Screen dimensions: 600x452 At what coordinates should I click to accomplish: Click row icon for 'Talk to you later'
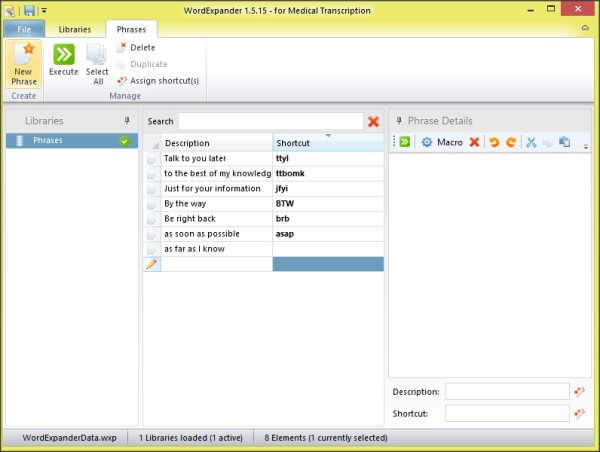point(152,158)
